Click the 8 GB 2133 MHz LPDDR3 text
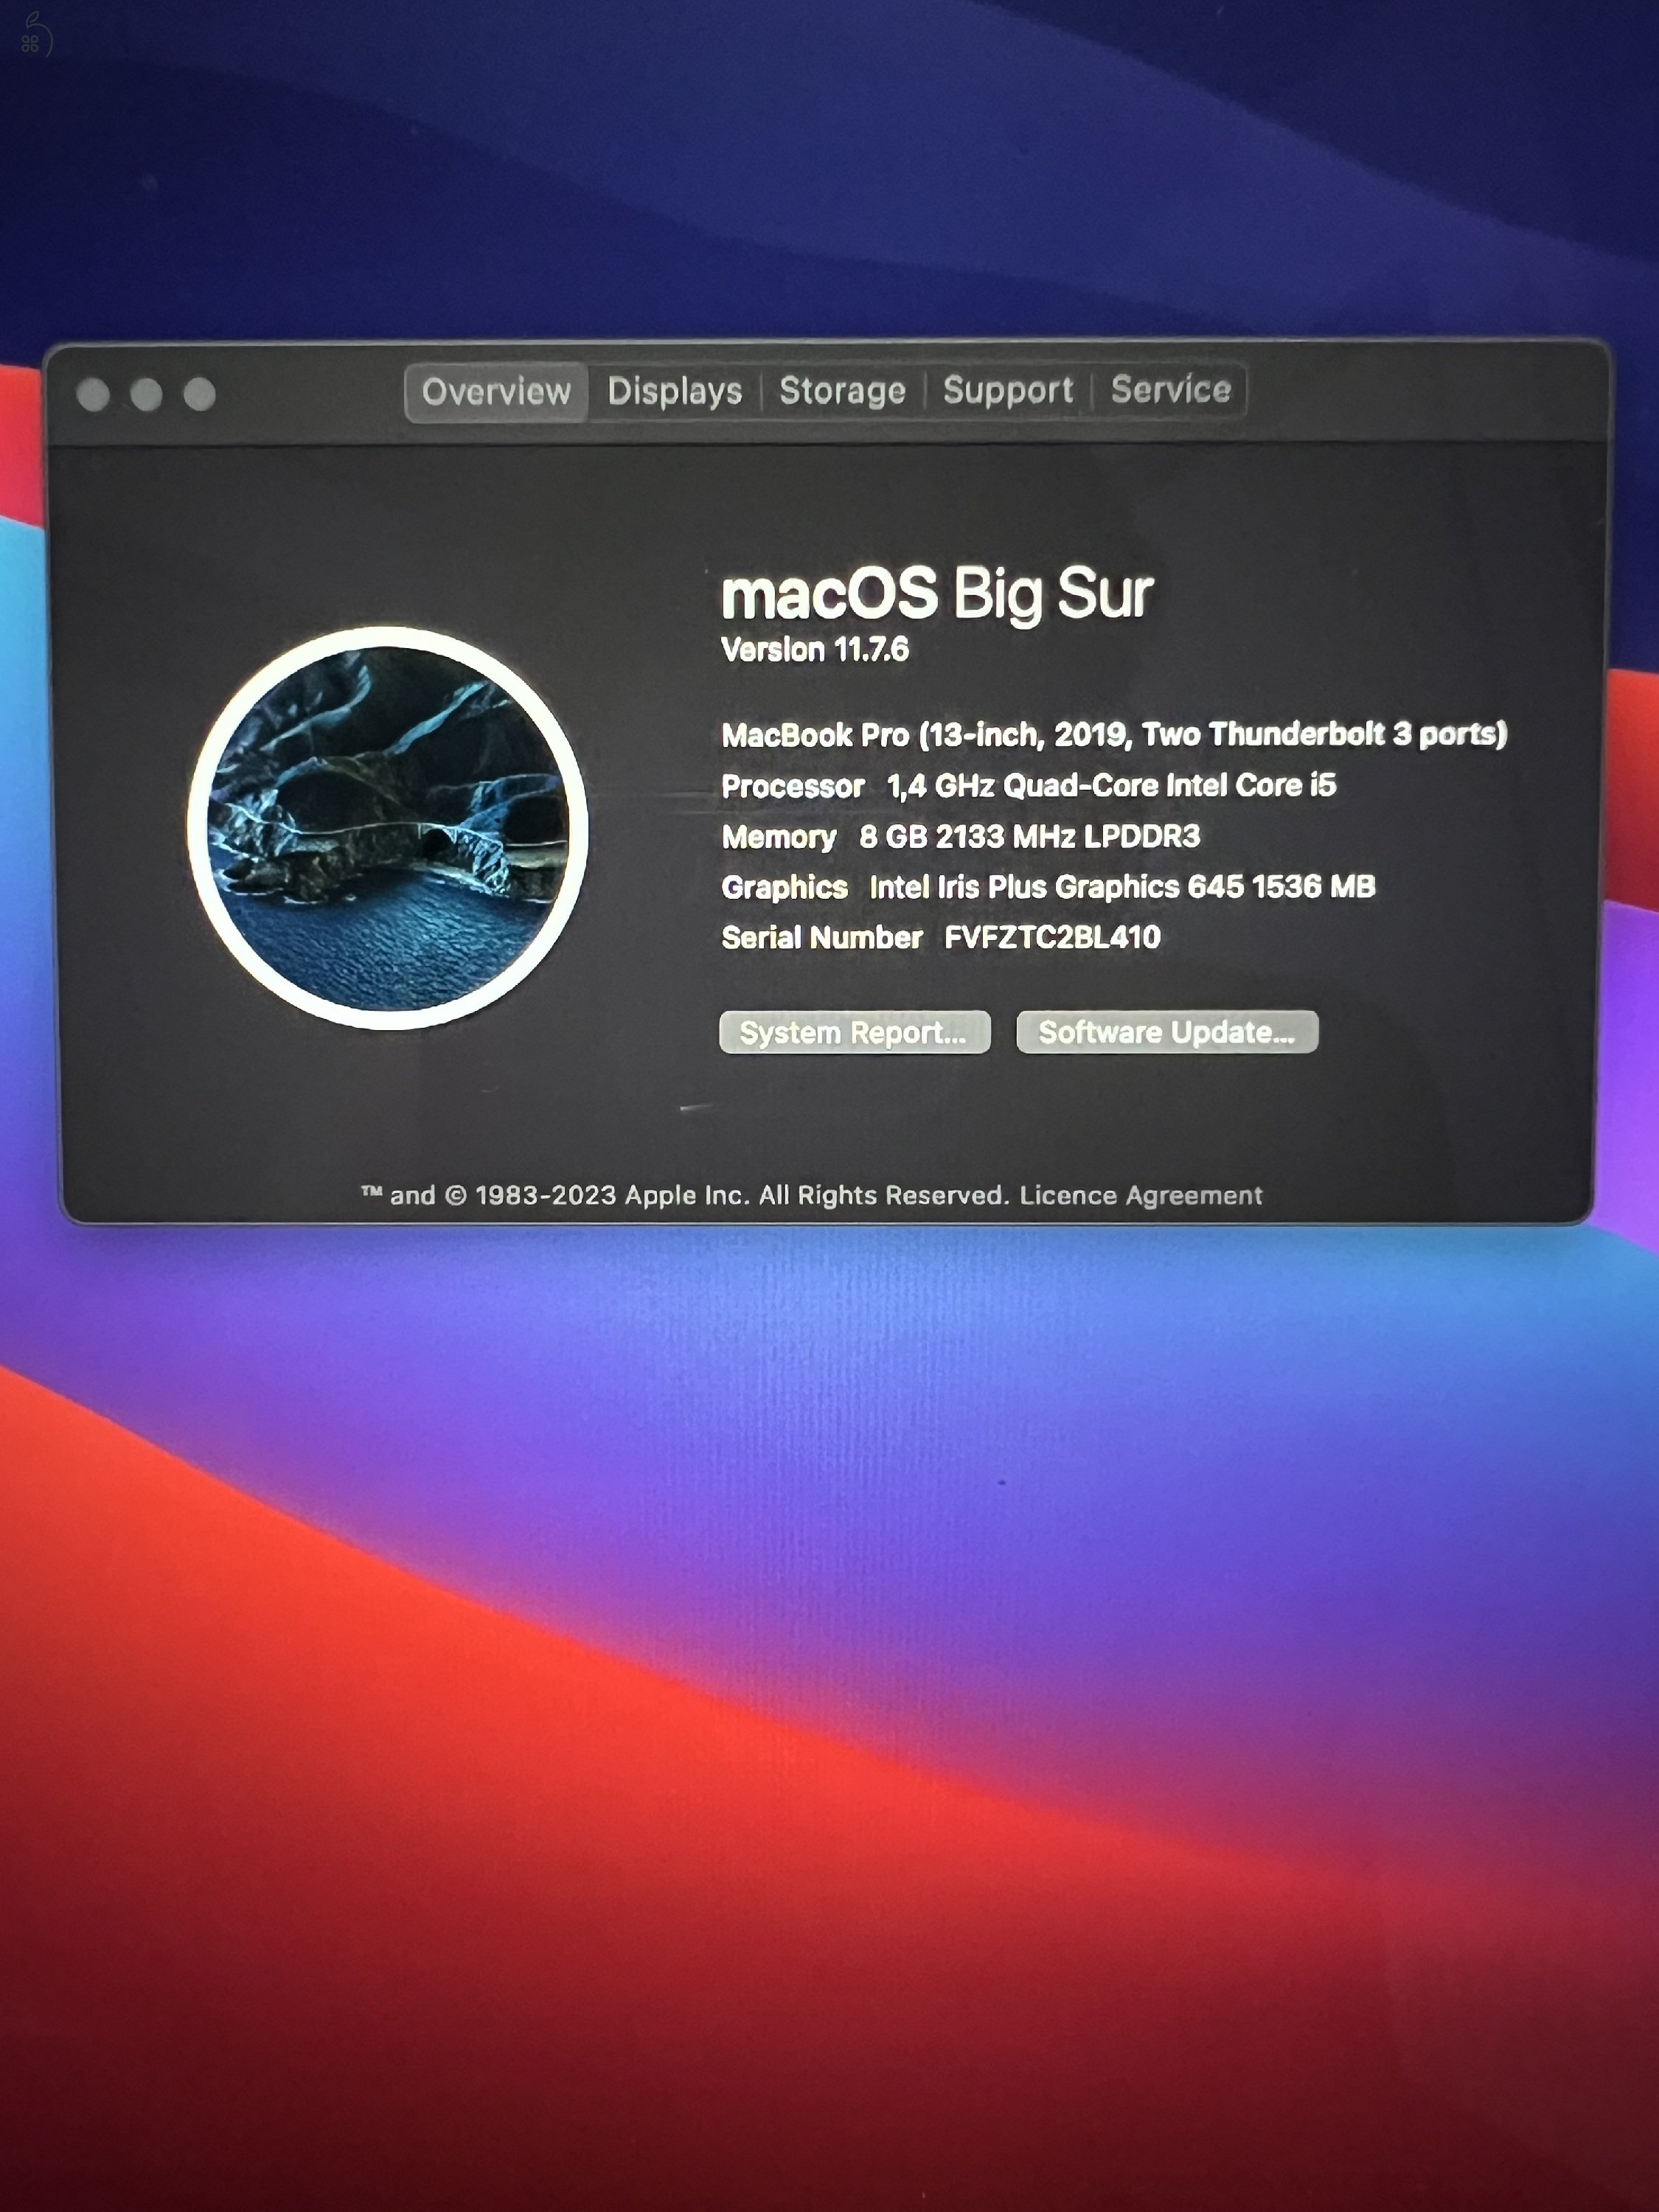The width and height of the screenshot is (1659, 2212). click(x=1029, y=836)
